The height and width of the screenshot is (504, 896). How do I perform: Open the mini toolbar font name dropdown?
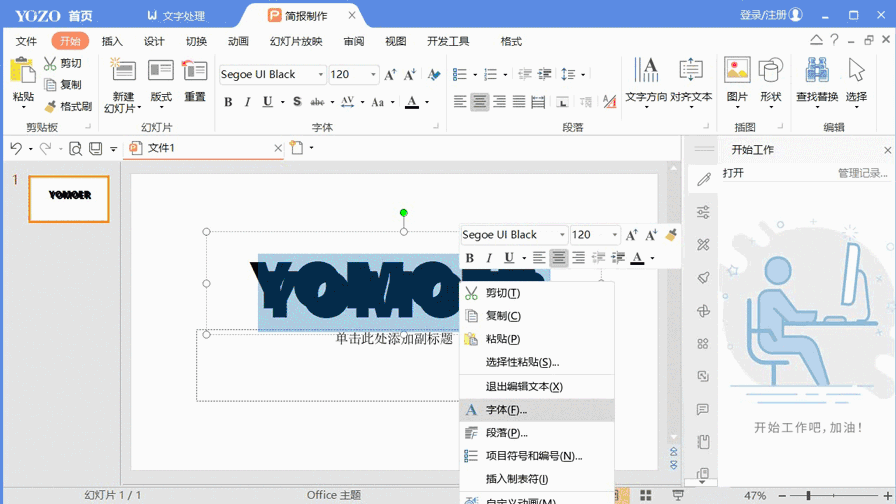tap(562, 235)
